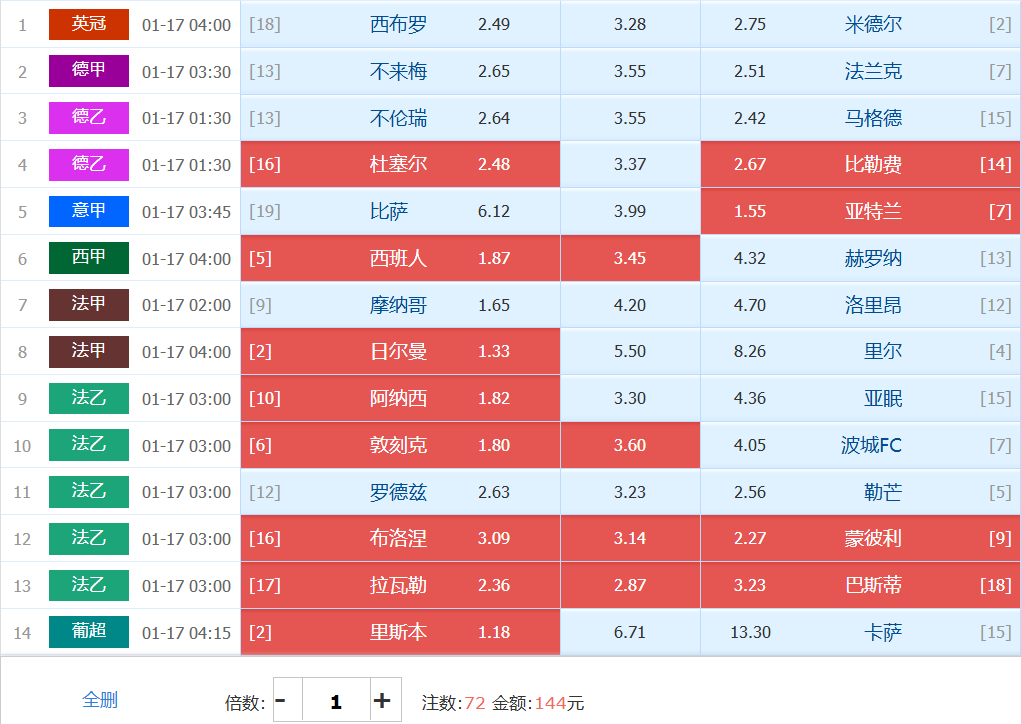Image resolution: width=1021 pixels, height=724 pixels.
Task: Select draw odds 5.50 for 日尔曼 match
Action: click(630, 352)
